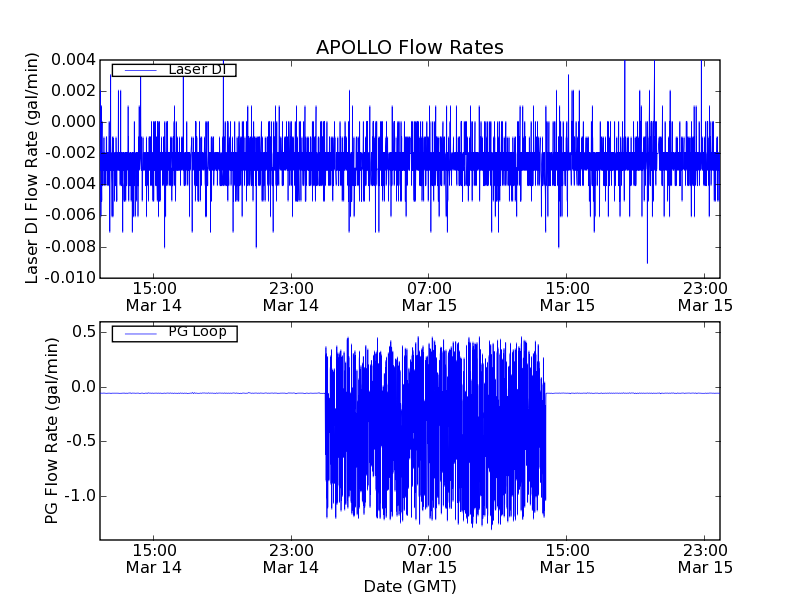This screenshot has width=800, height=600.
Task: Click the deepest downward spike in Laser DI plot
Action: pyautogui.click(x=647, y=260)
